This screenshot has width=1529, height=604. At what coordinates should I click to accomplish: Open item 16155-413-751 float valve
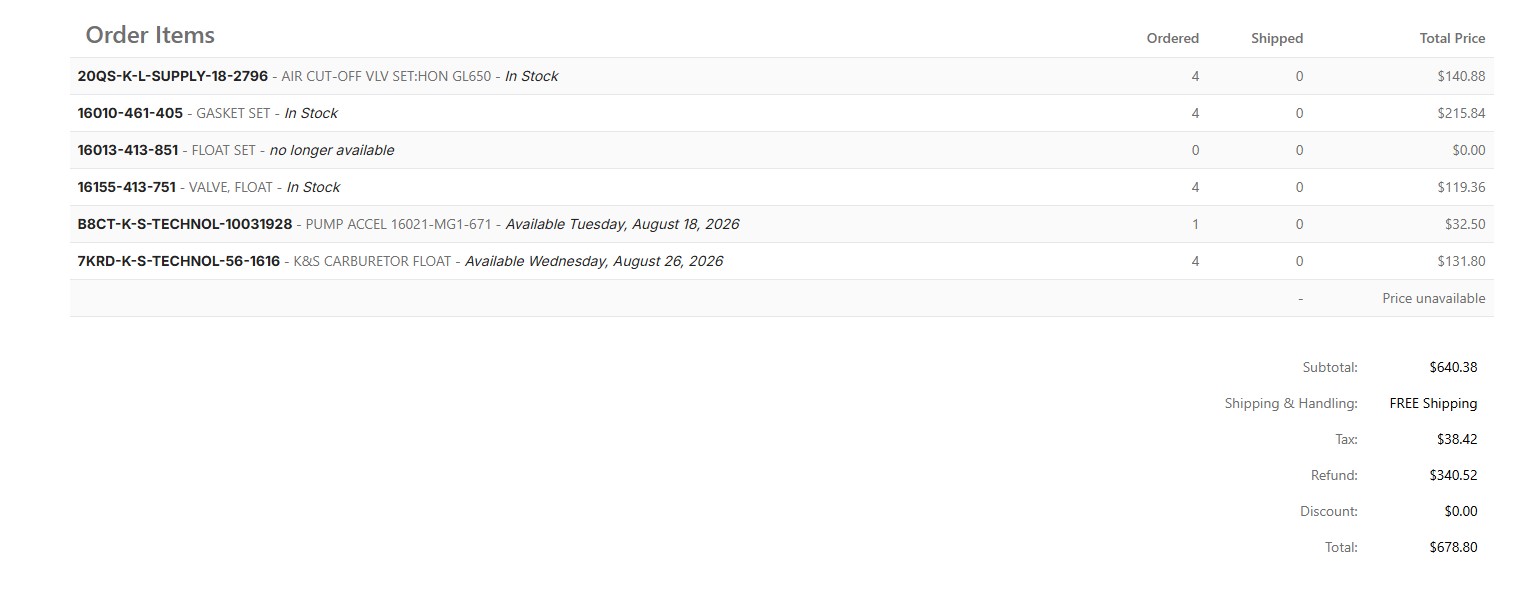(127, 187)
